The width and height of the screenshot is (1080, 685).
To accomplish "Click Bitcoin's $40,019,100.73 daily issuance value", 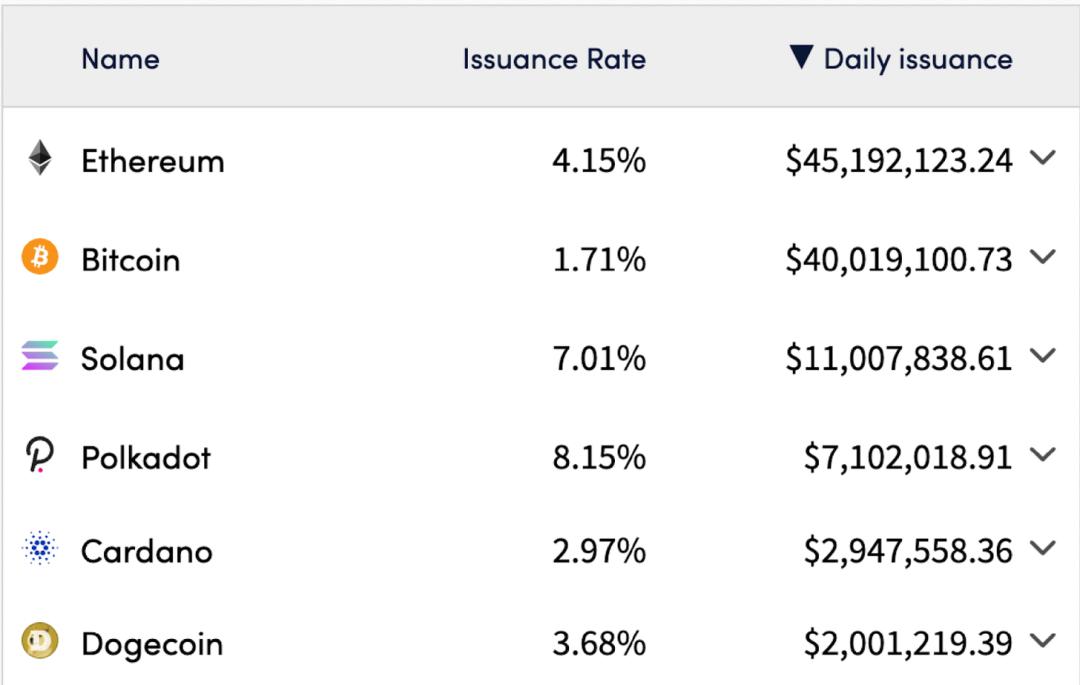I will pos(898,260).
